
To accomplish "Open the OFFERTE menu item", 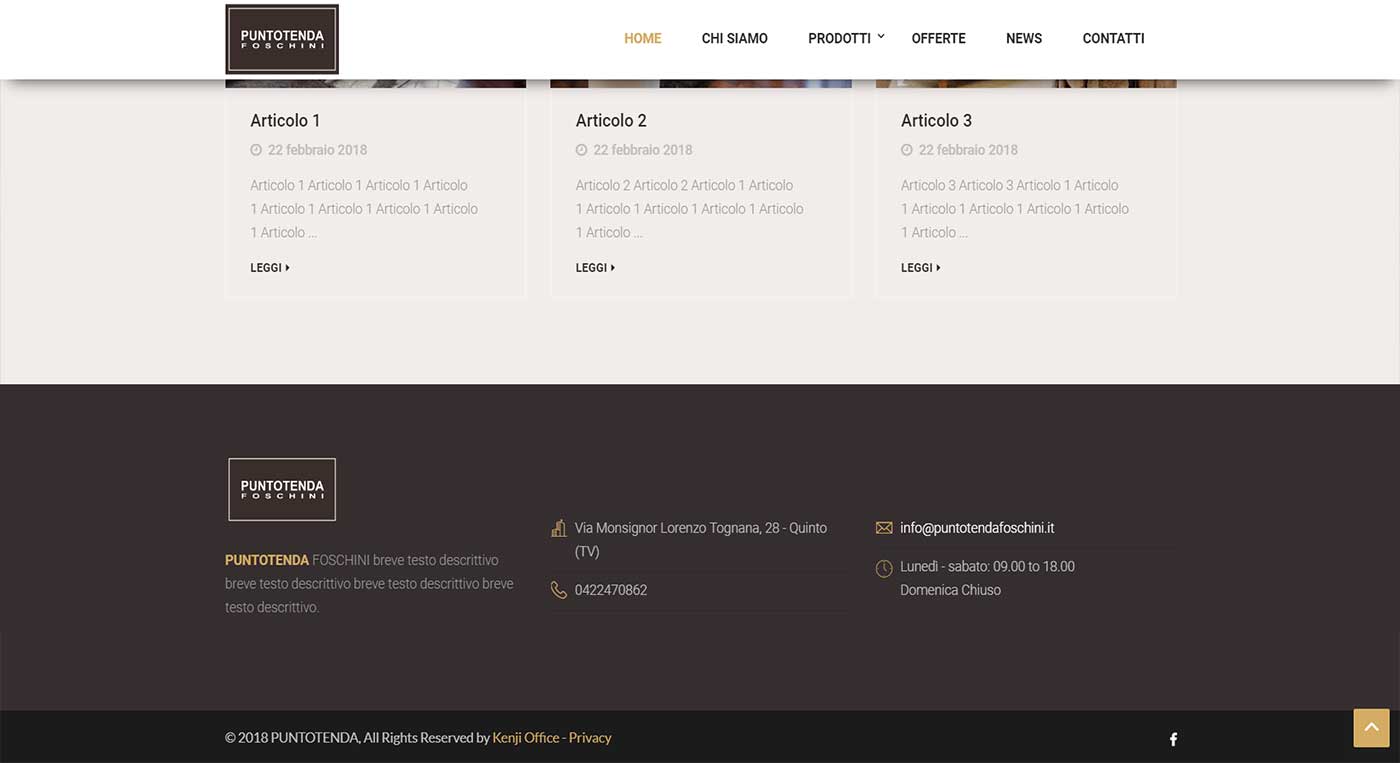I will click(x=938, y=39).
